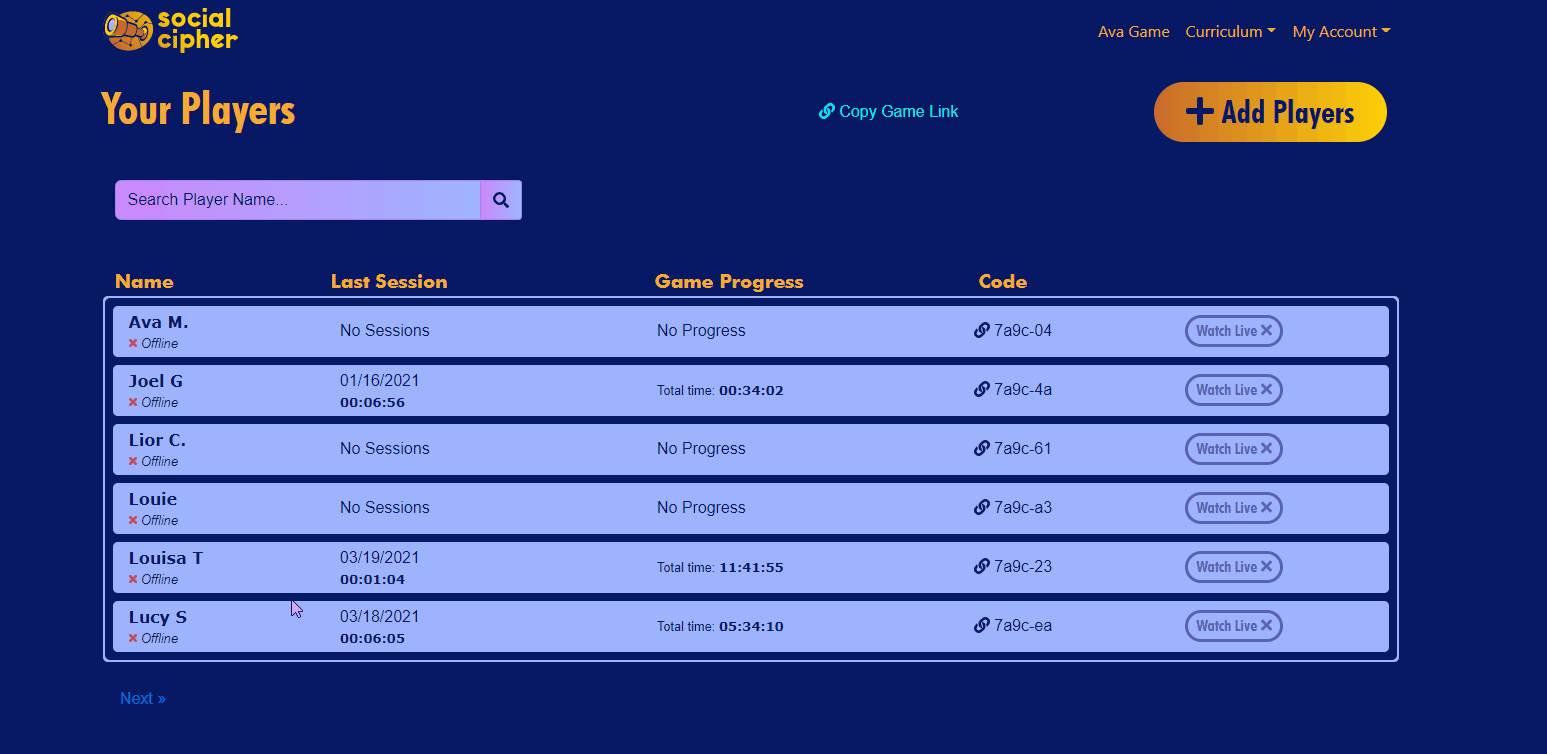
Task: Click the Code column header
Action: [x=1003, y=282]
